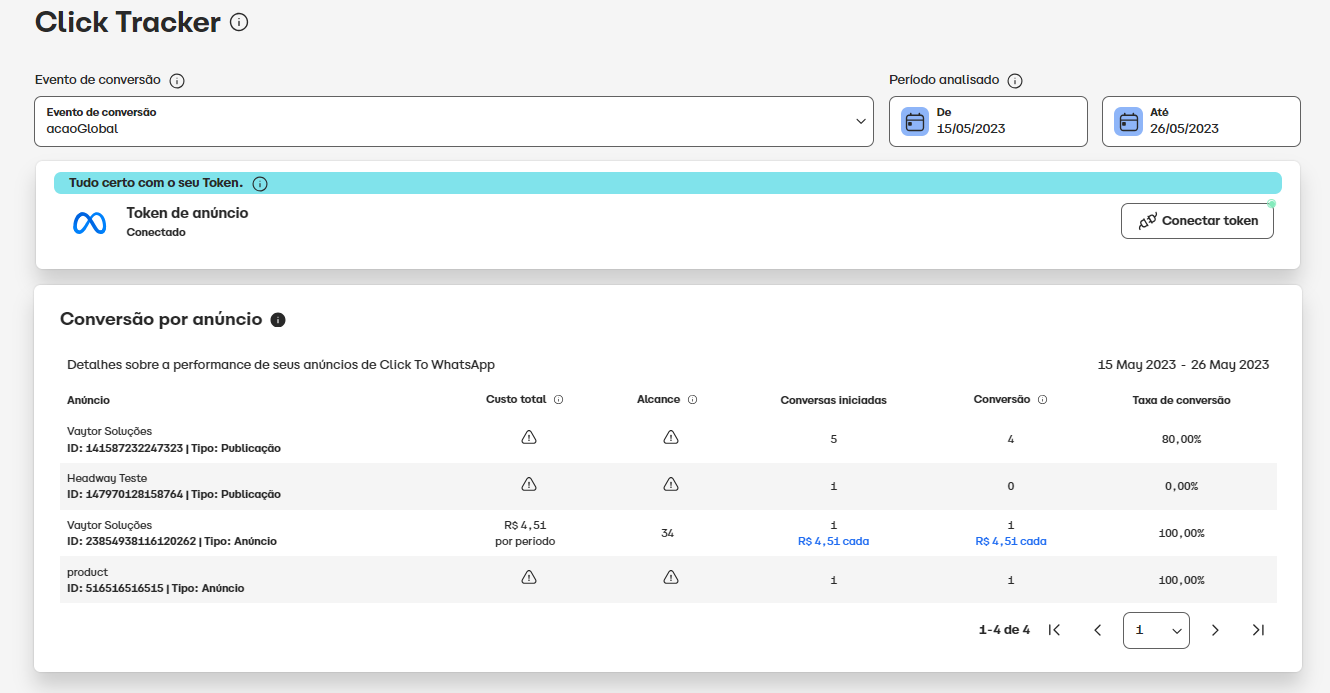Click the 80,00% conversion rate cell
Image resolution: width=1330 pixels, height=693 pixels.
[1182, 439]
